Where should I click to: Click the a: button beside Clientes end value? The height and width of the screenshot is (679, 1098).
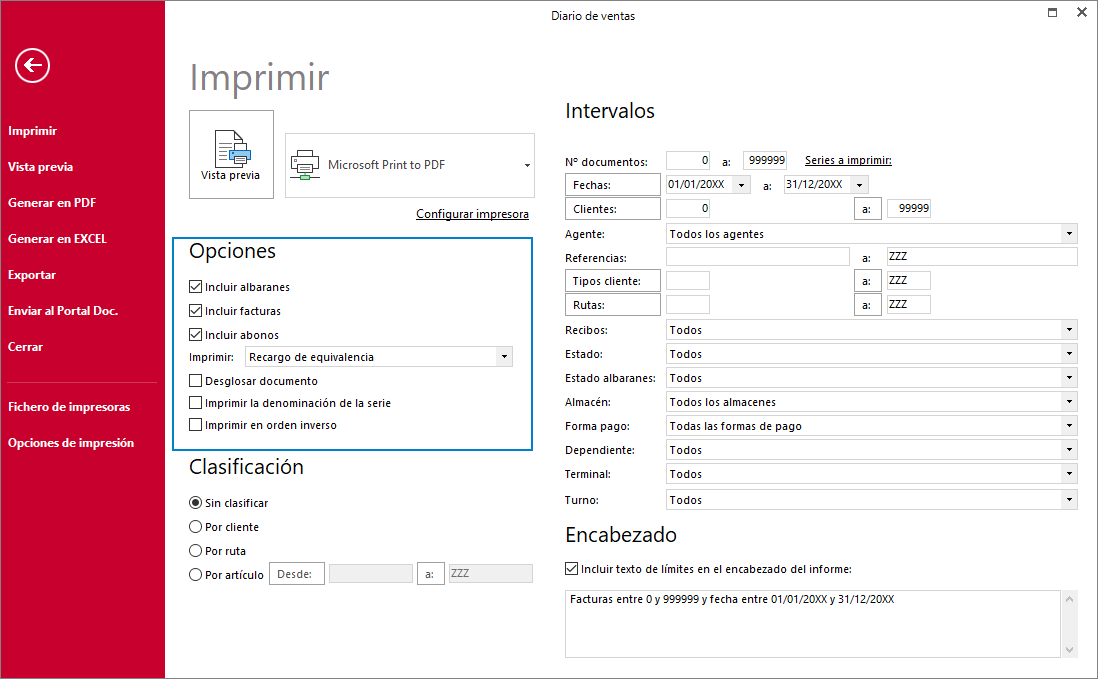(x=868, y=209)
